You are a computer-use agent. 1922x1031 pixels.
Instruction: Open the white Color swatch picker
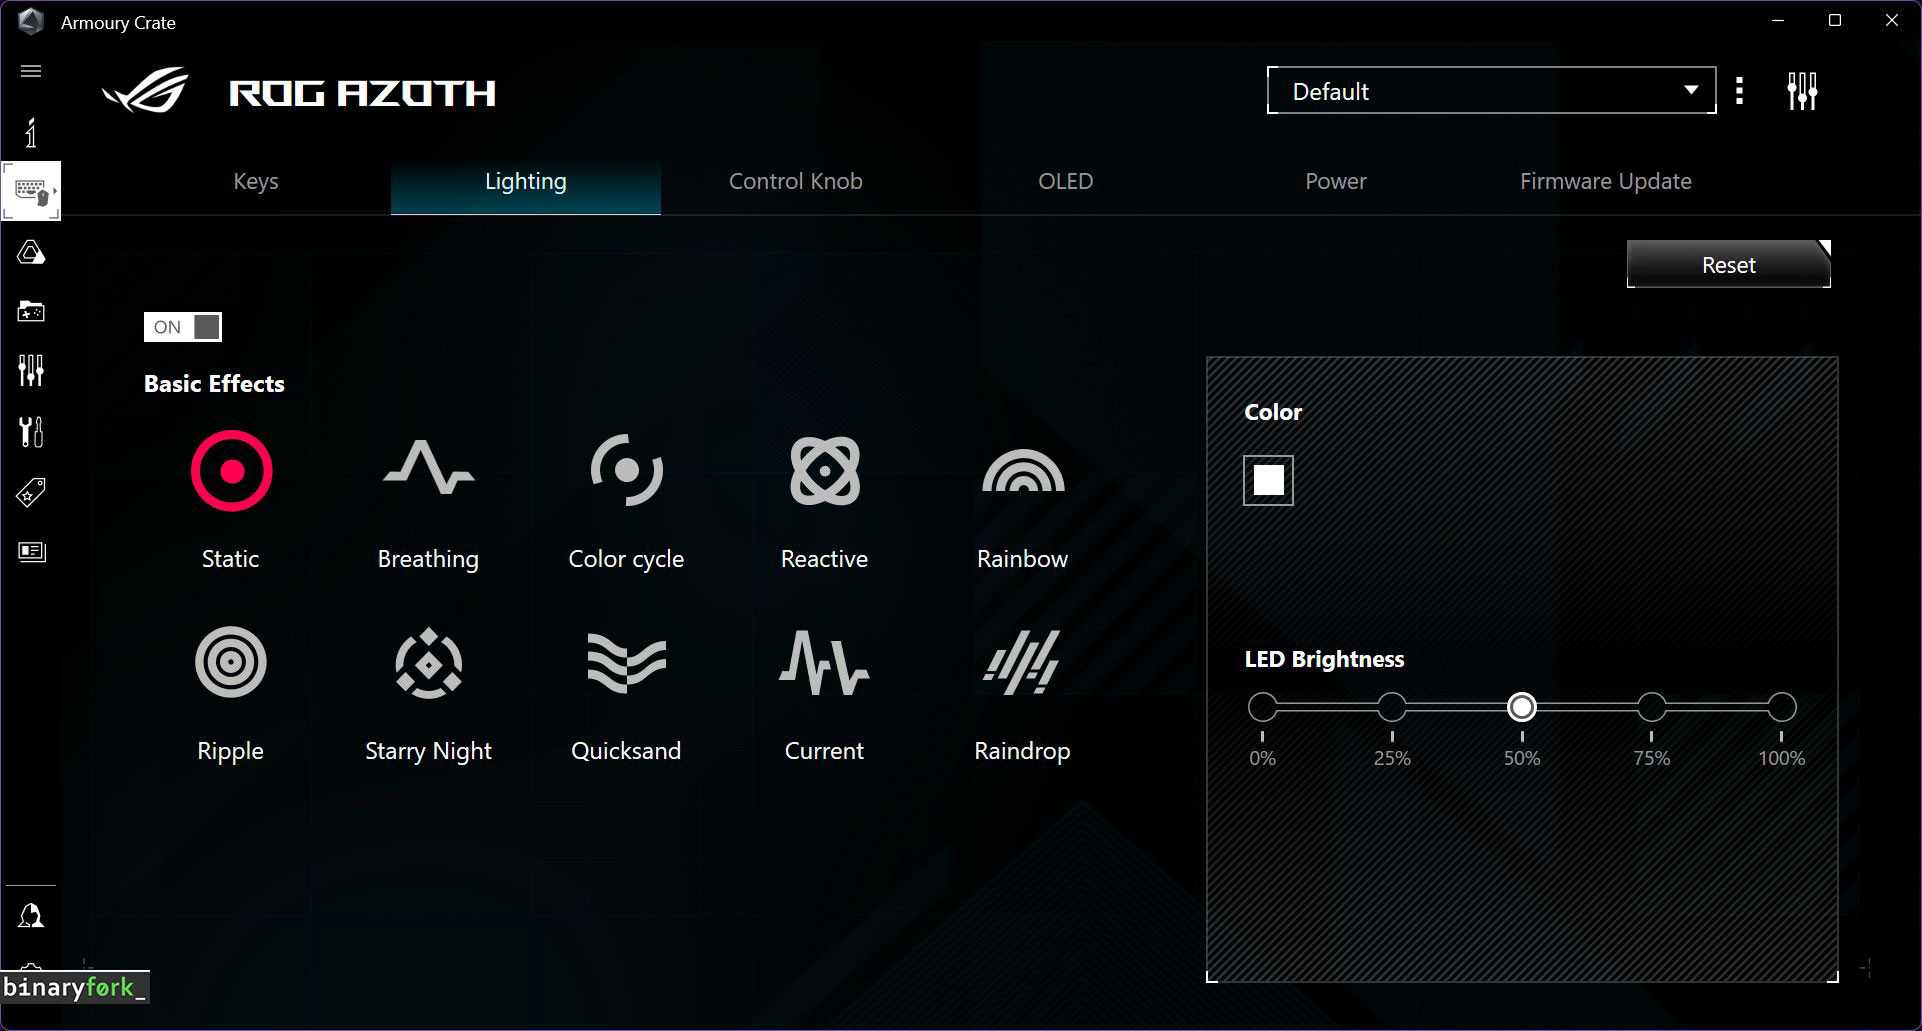1268,480
